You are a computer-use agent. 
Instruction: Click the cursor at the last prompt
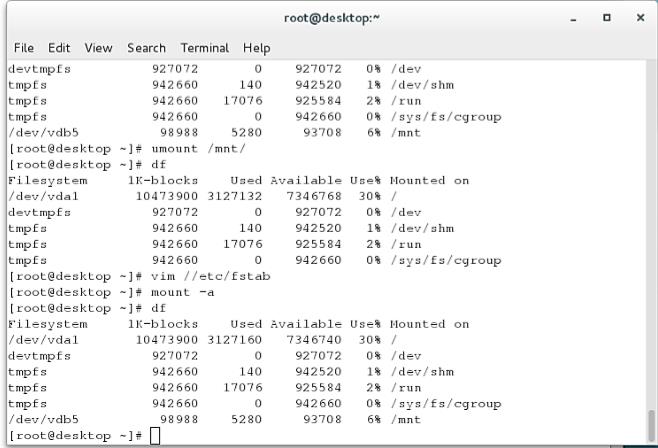point(155,436)
